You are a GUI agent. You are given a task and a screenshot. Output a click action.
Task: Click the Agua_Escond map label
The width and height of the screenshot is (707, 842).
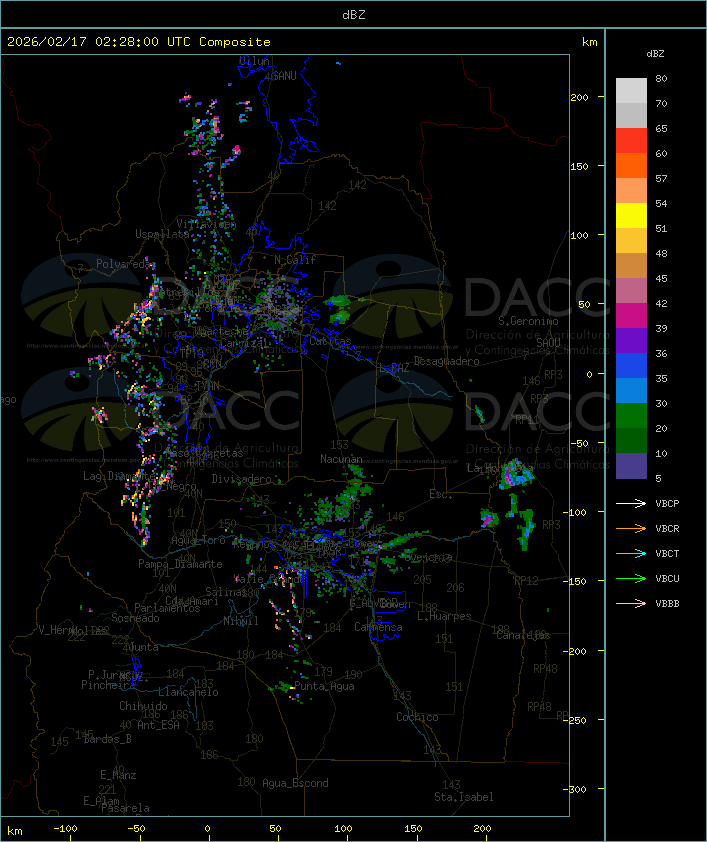click(x=295, y=783)
